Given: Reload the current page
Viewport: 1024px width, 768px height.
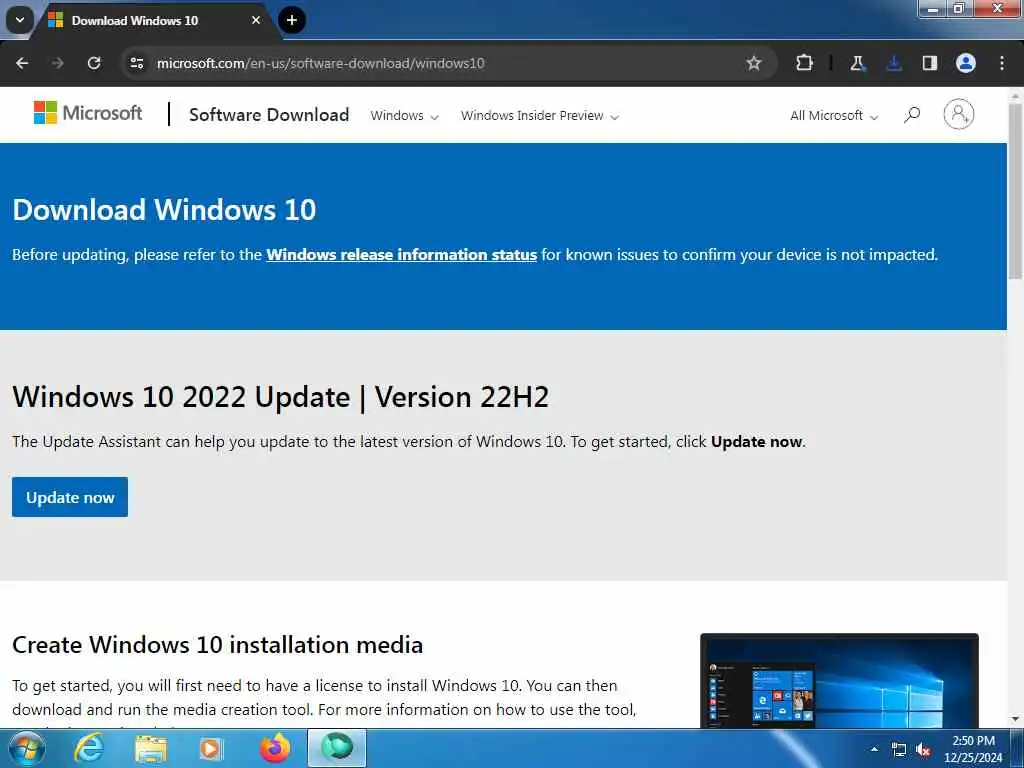Looking at the screenshot, I should pyautogui.click(x=94, y=63).
